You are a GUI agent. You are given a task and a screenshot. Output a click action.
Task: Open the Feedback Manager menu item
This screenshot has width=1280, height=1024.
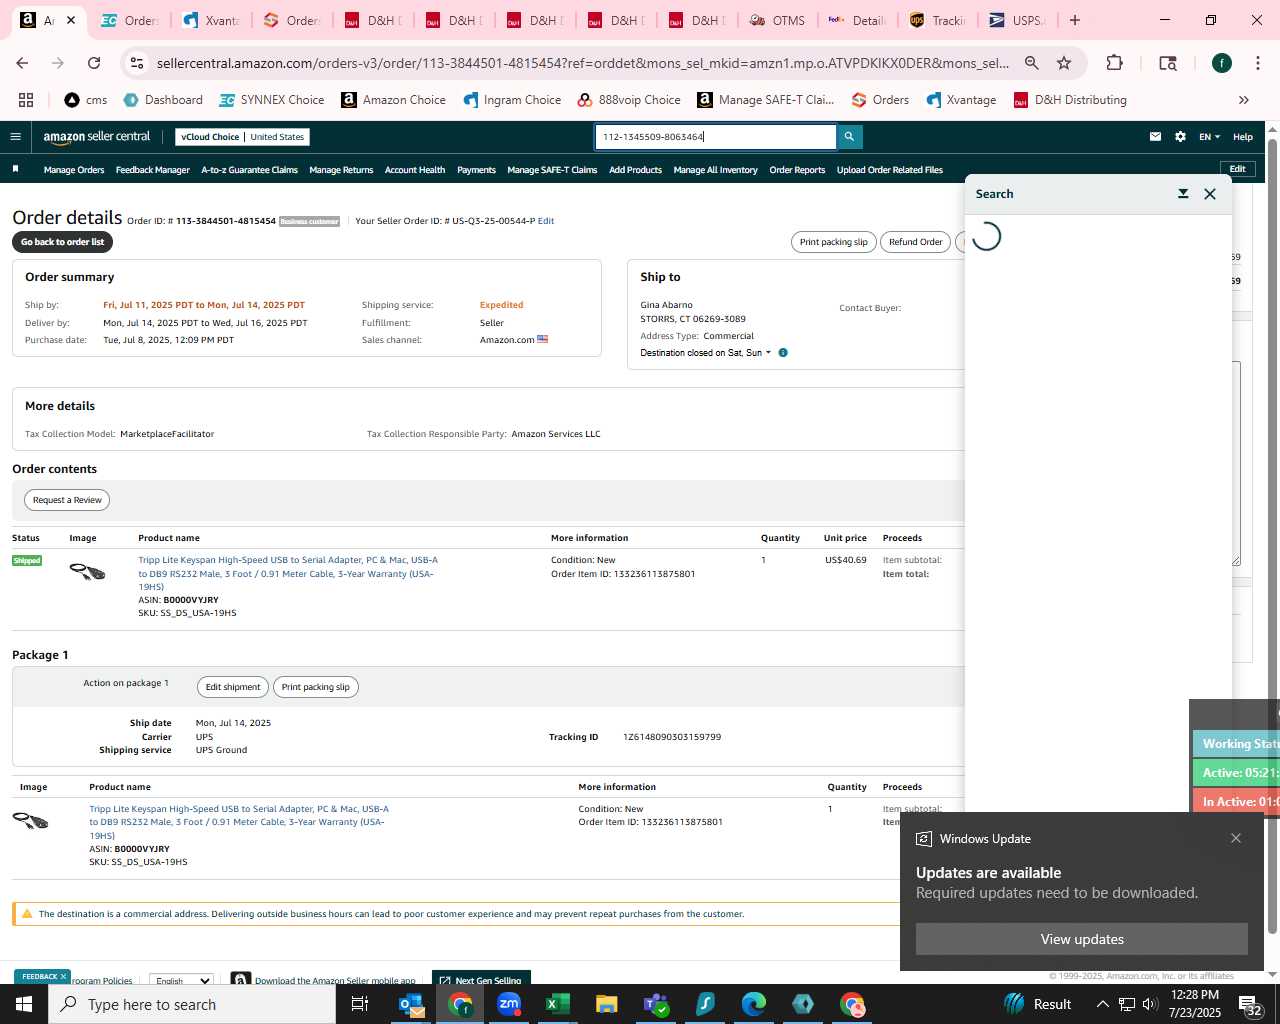click(152, 170)
